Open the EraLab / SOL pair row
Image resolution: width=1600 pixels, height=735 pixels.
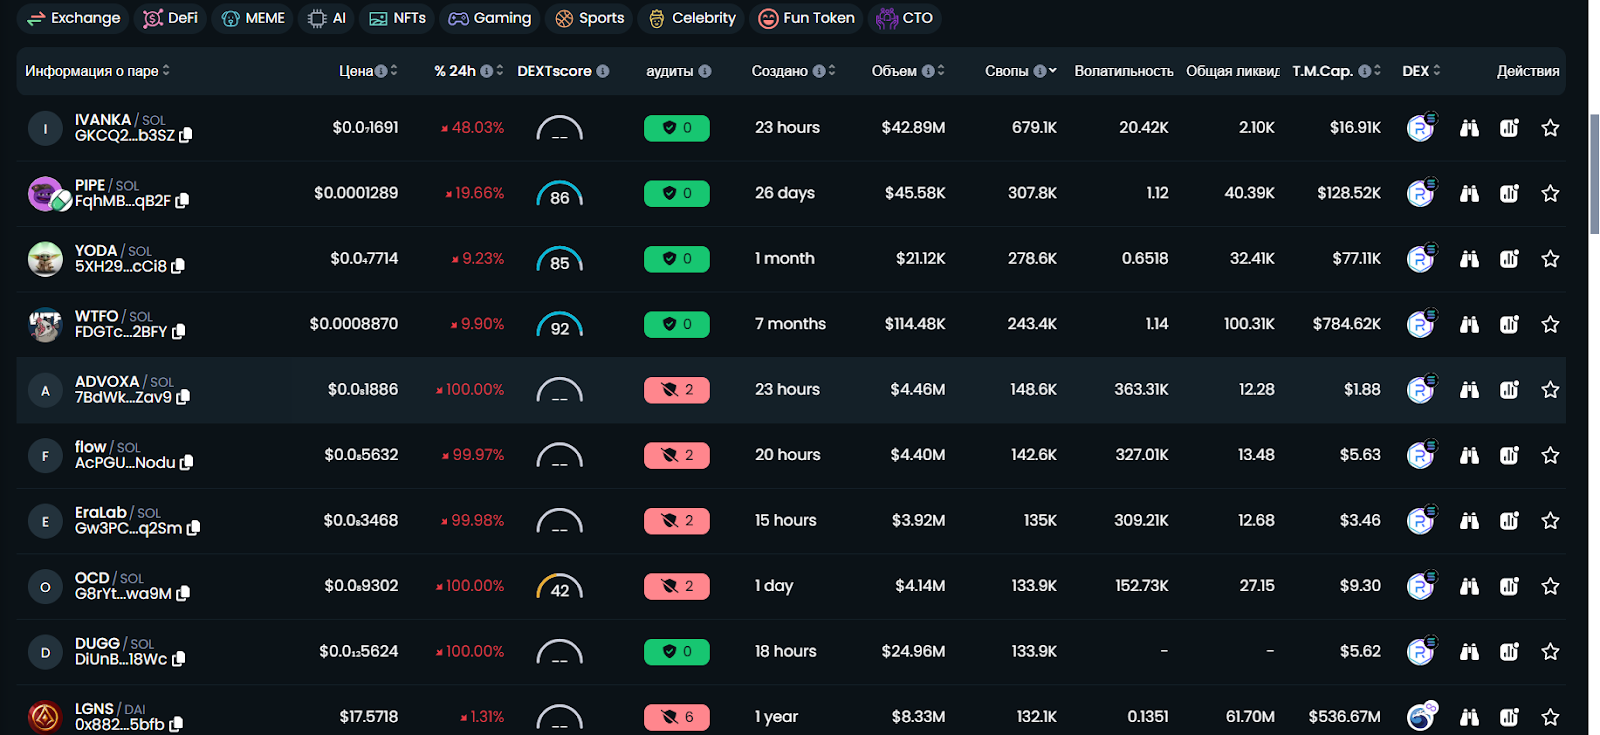pyautogui.click(x=791, y=521)
